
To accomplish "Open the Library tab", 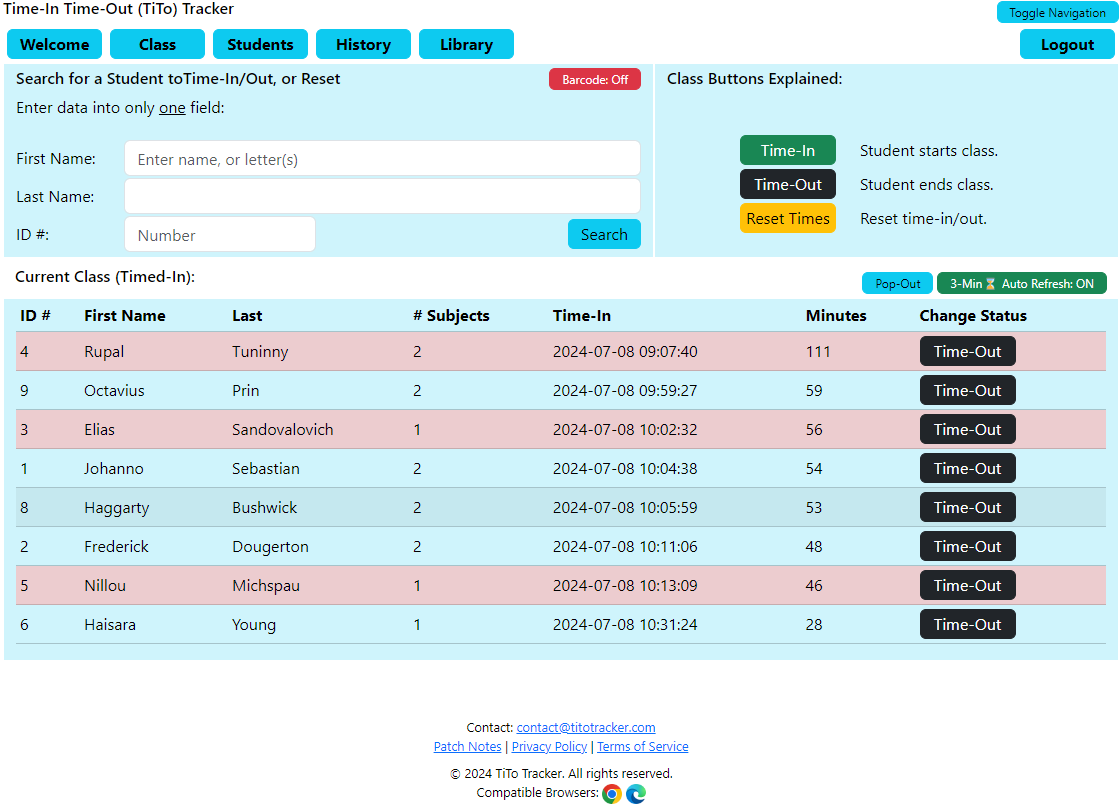I will click(x=466, y=45).
